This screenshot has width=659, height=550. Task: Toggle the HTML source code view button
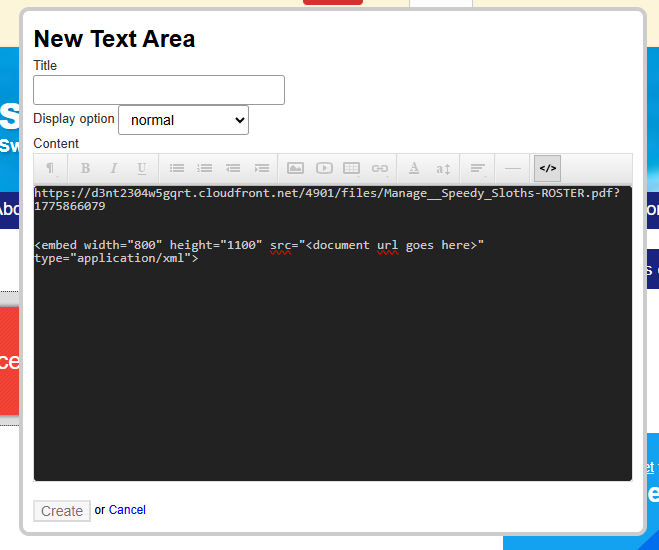[547, 168]
